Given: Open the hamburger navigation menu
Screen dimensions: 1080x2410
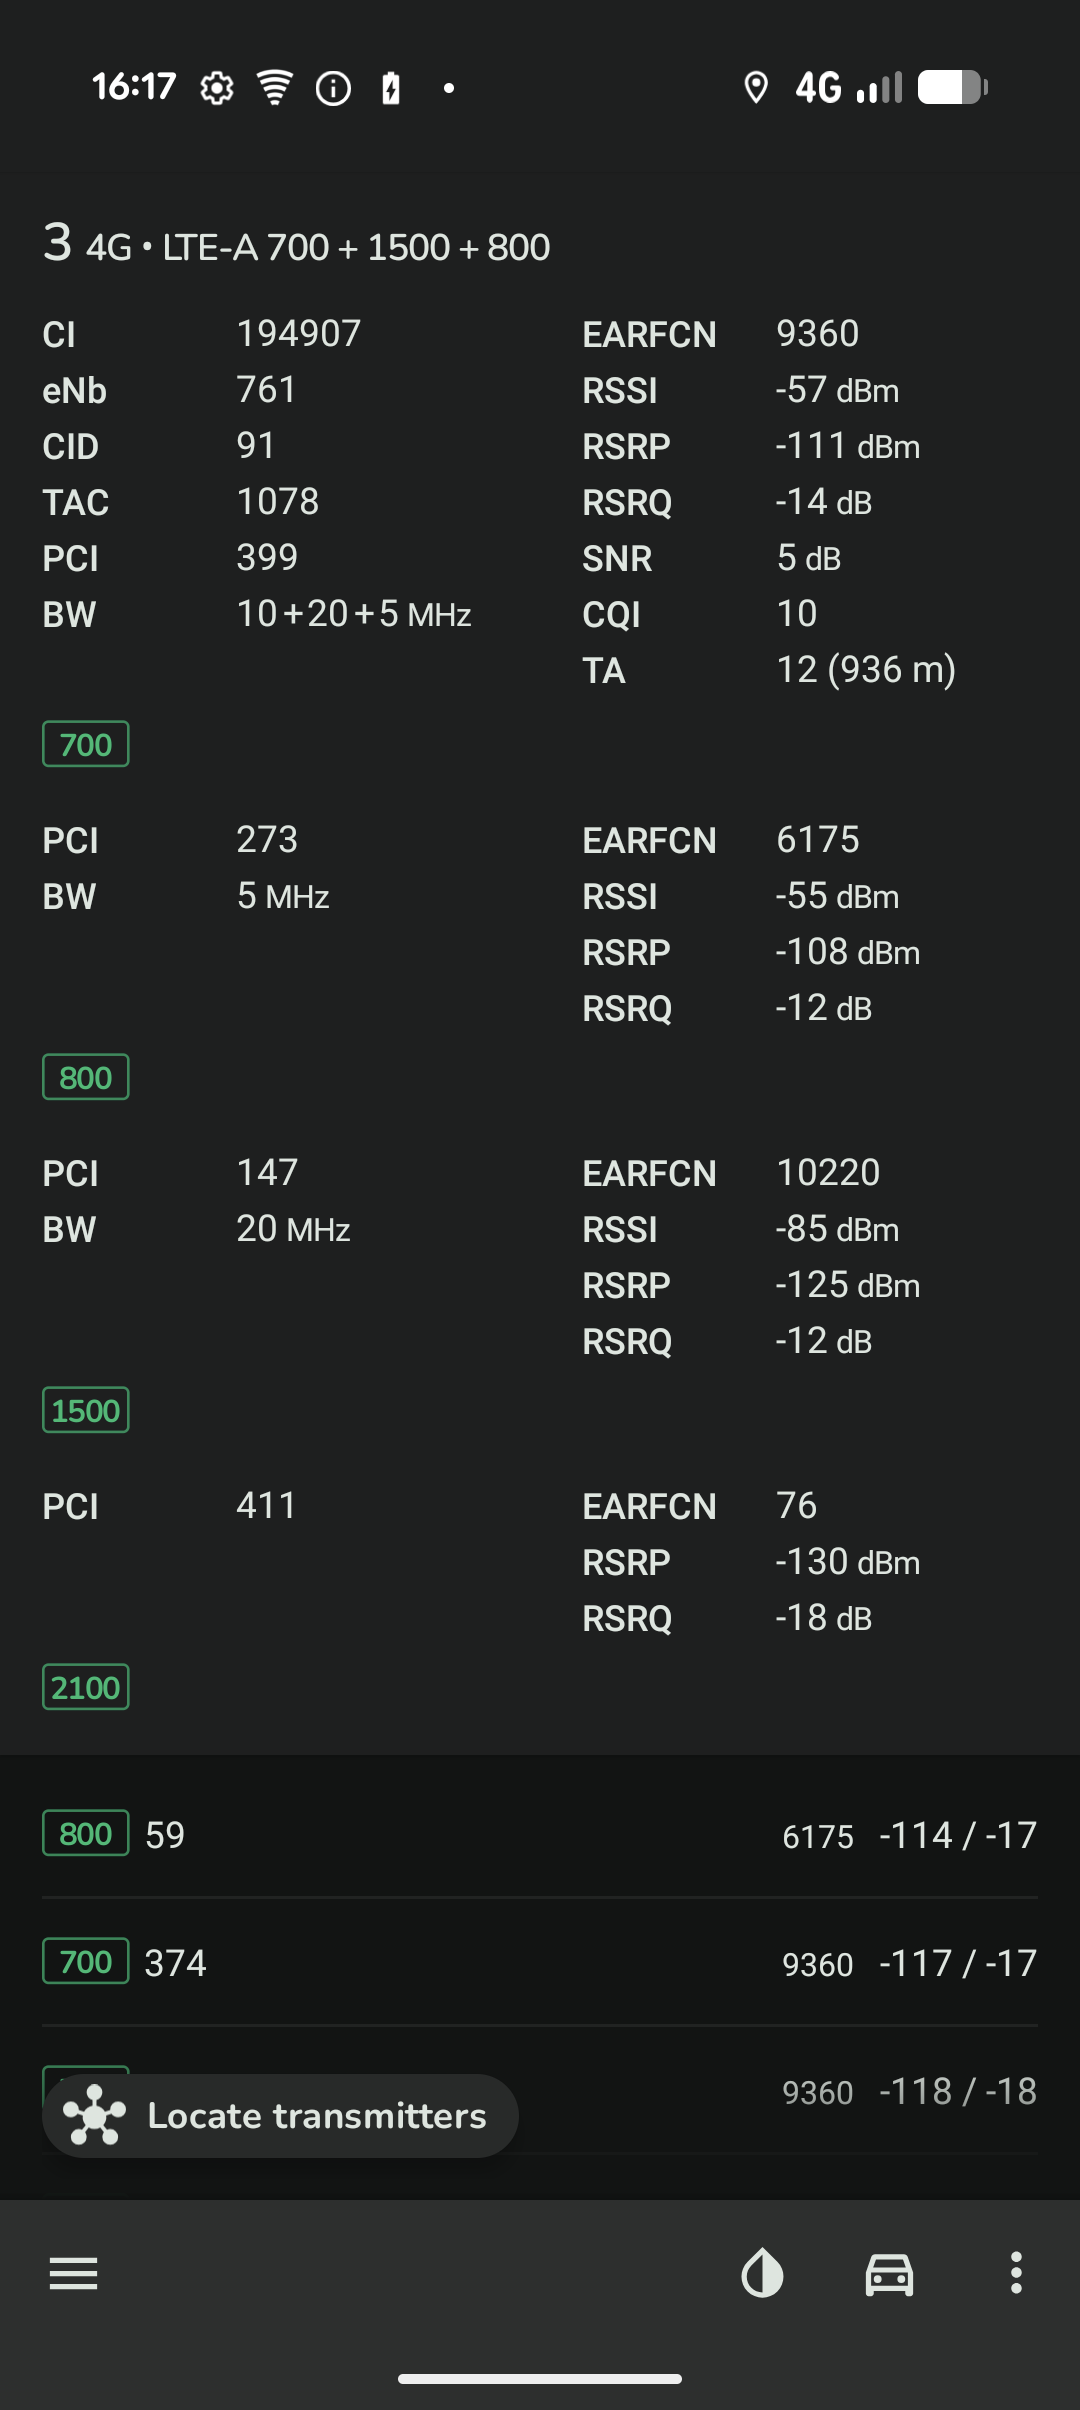Looking at the screenshot, I should pos(74,2274).
